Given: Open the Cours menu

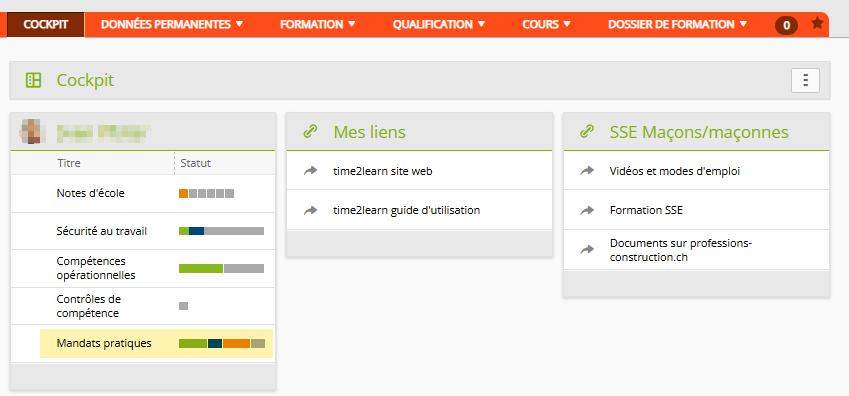Looking at the screenshot, I should tap(546, 24).
